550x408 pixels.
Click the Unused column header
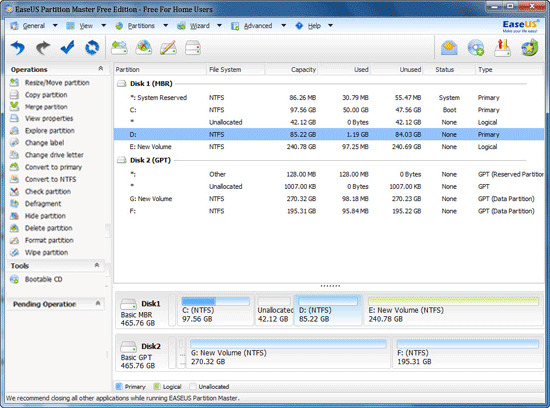click(397, 69)
